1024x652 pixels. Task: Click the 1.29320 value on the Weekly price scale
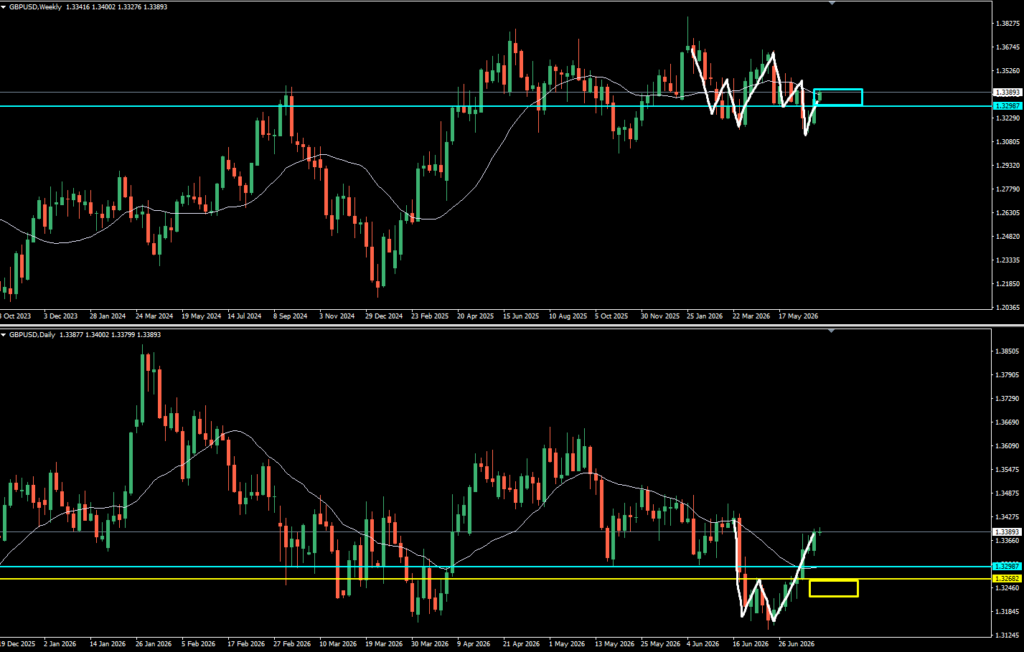point(1008,165)
